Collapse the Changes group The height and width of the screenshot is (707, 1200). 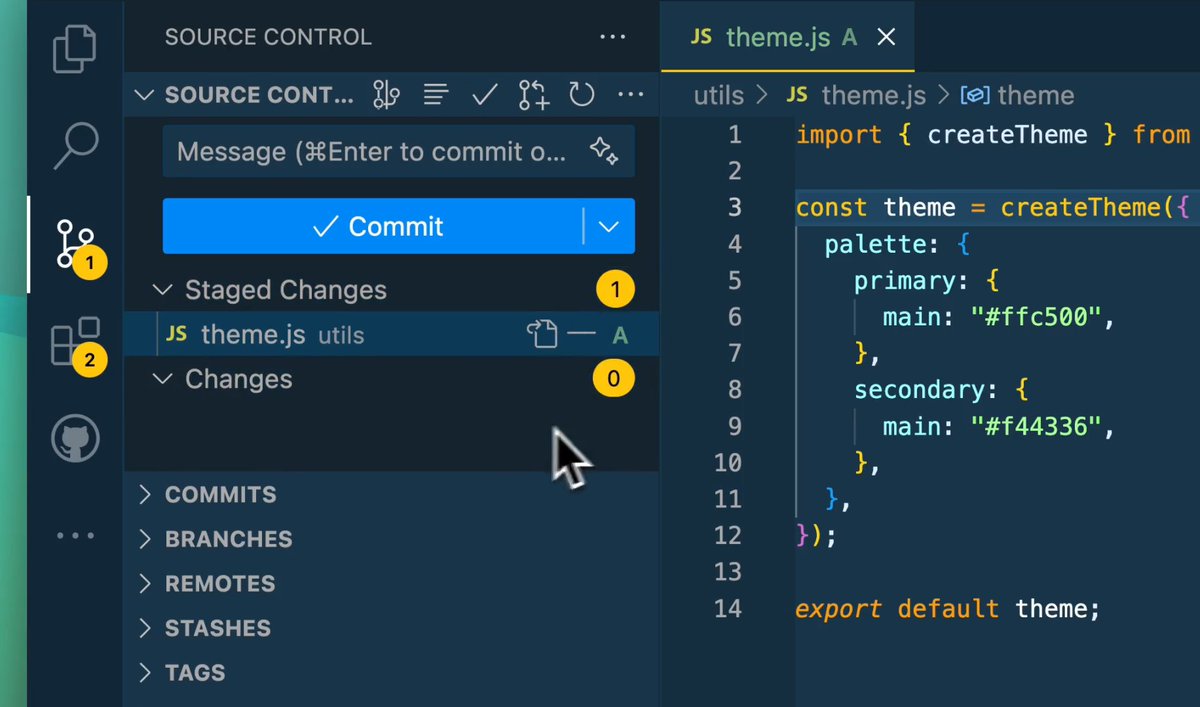point(162,379)
